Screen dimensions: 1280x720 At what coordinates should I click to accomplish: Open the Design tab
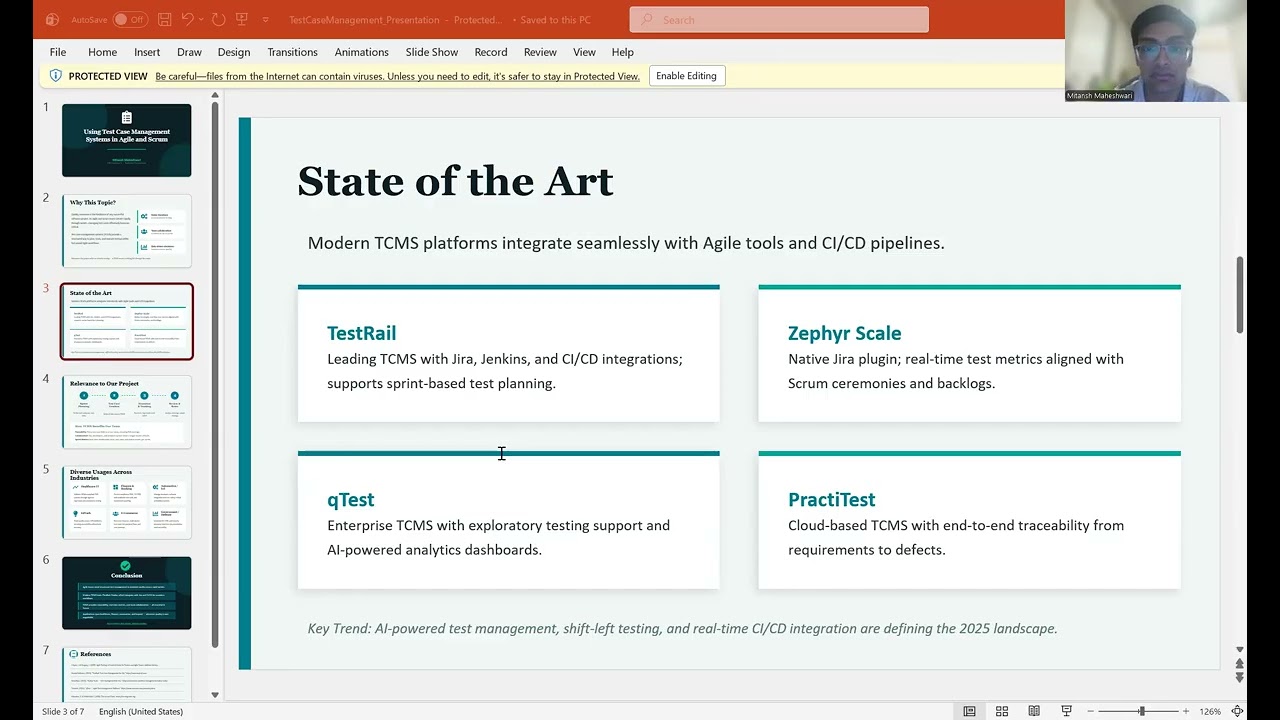pos(234,52)
